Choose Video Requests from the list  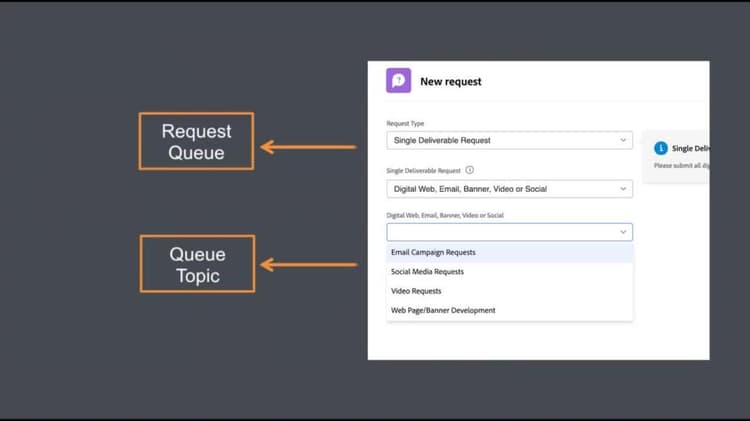pyautogui.click(x=509, y=291)
